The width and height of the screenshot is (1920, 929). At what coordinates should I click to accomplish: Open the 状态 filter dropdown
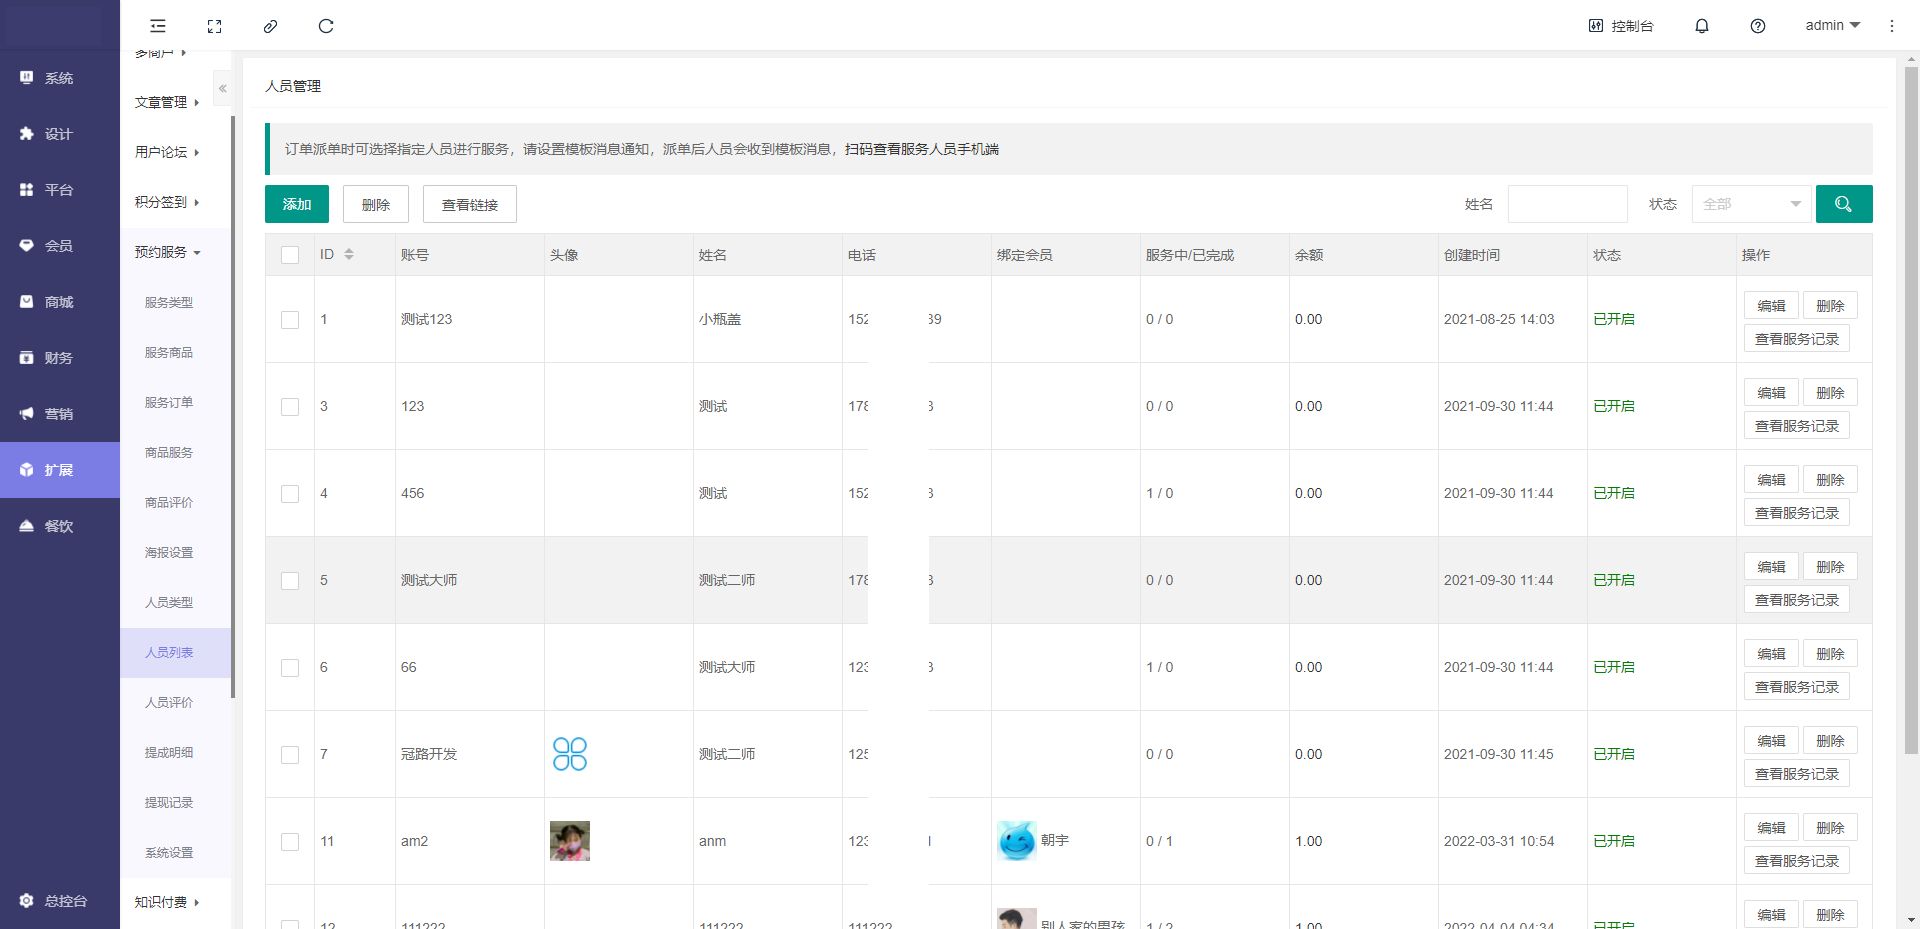(x=1751, y=204)
